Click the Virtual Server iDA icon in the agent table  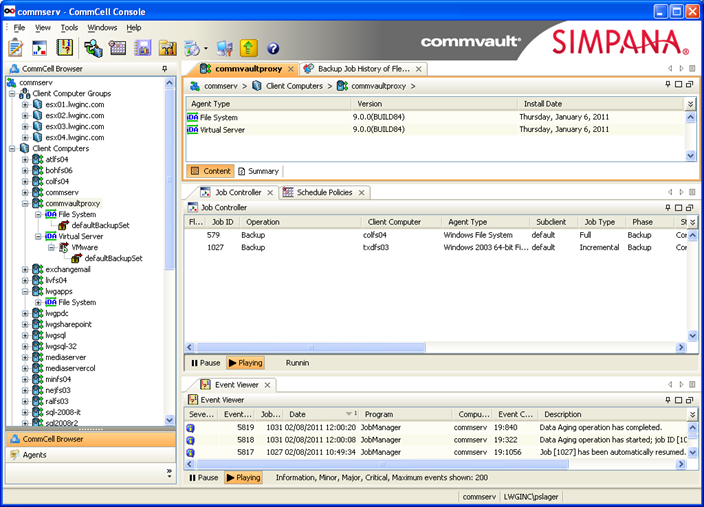pyautogui.click(x=192, y=130)
